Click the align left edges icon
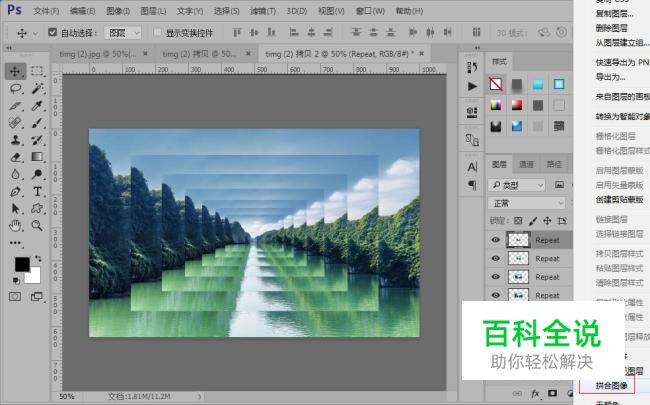The image size is (650, 405). (294, 32)
